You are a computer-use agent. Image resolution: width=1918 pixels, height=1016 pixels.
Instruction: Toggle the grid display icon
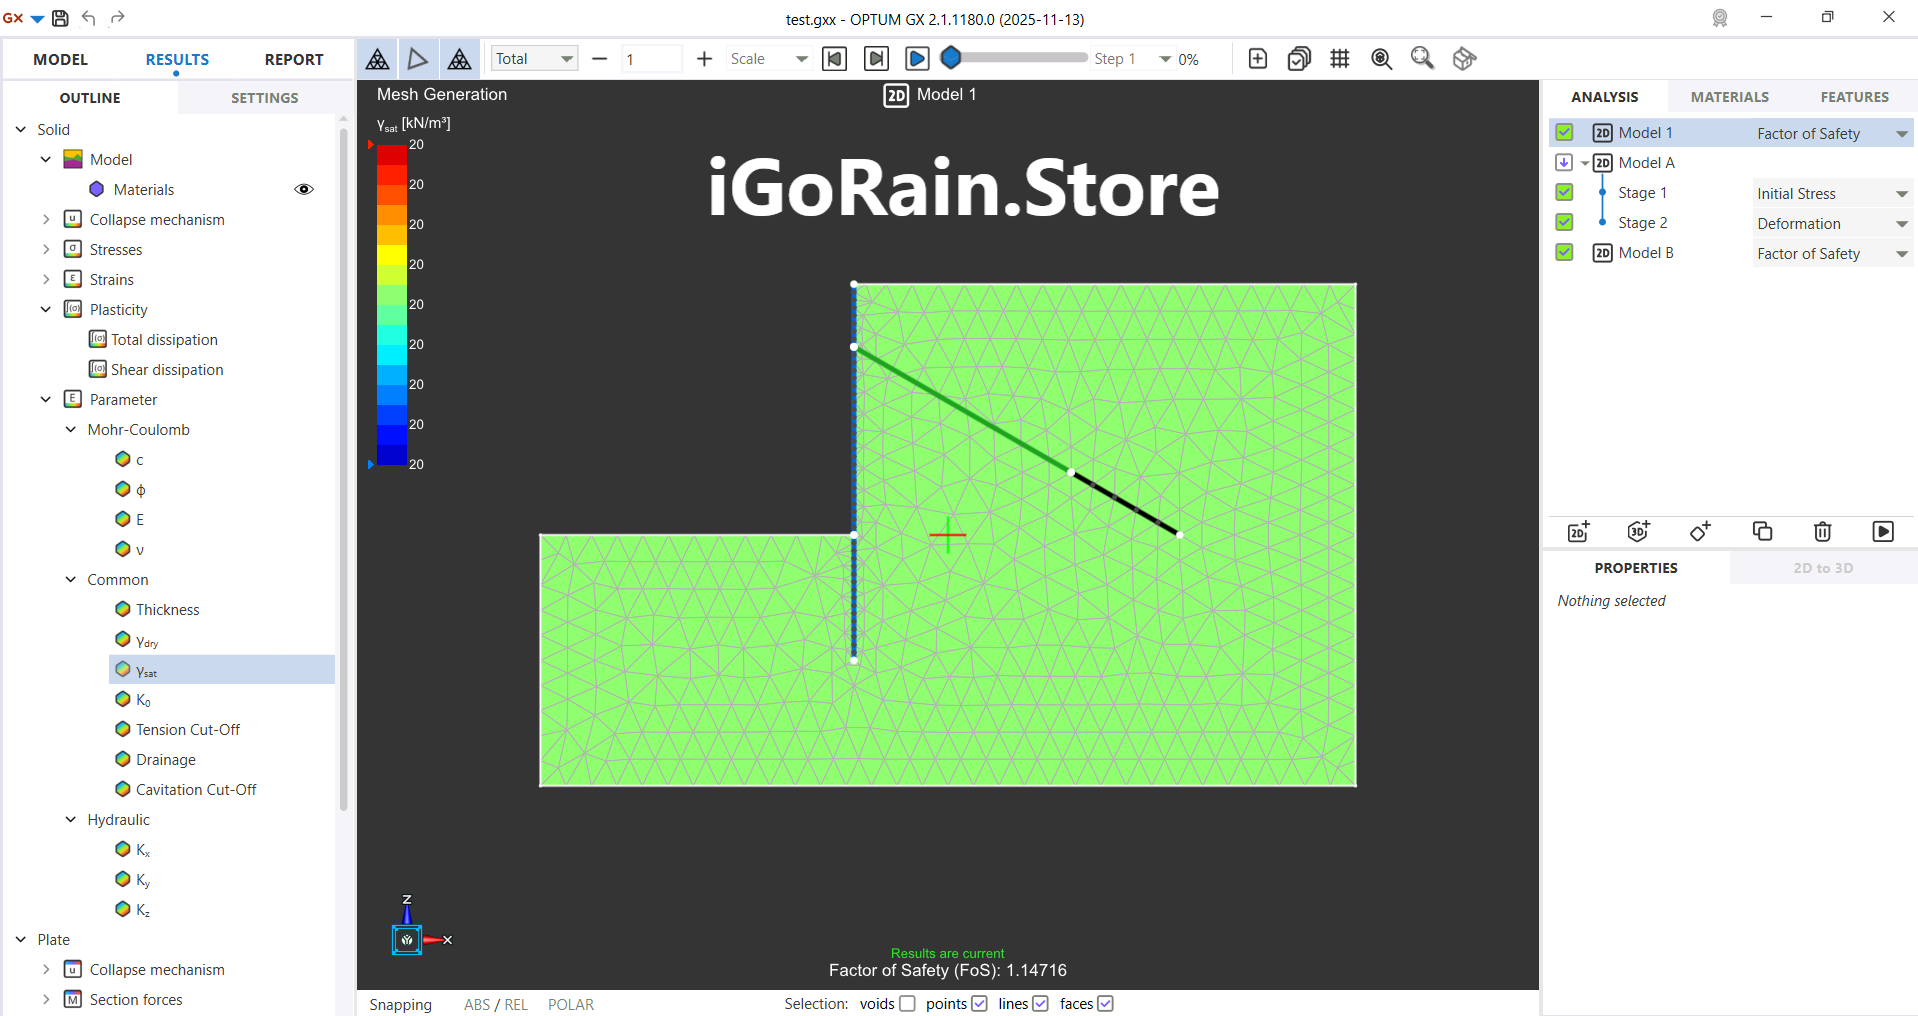pyautogui.click(x=1340, y=59)
